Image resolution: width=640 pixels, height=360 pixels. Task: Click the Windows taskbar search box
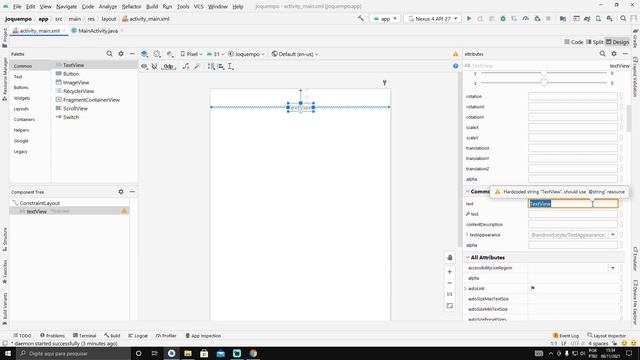click(73, 353)
